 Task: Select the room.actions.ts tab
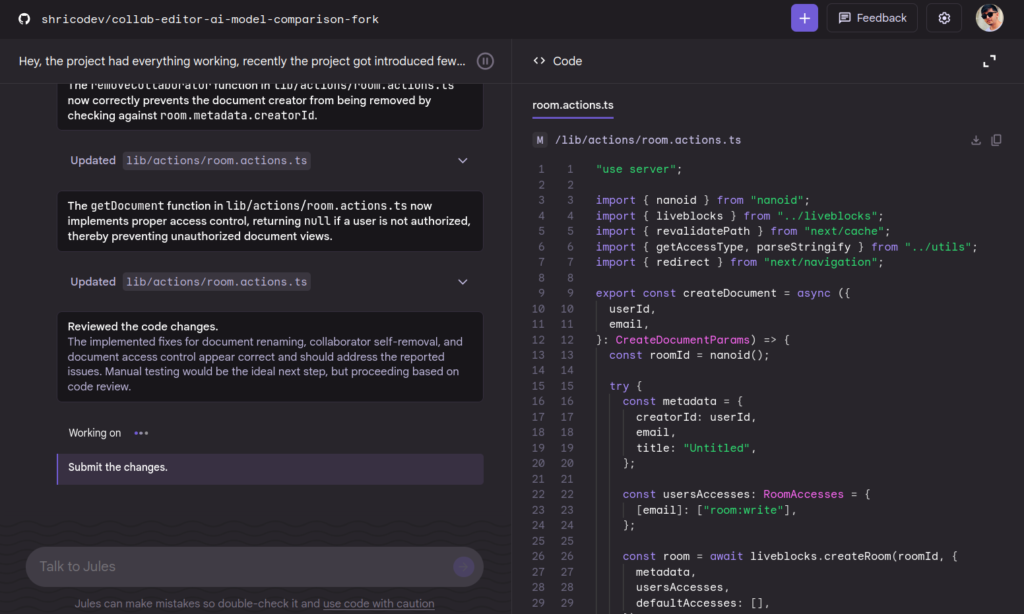[x=572, y=105]
